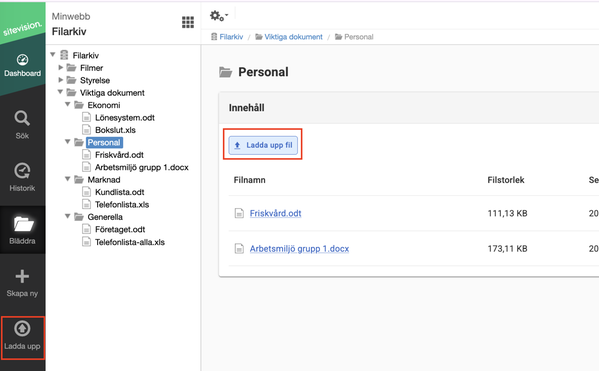The width and height of the screenshot is (599, 371).
Task: Select Bokslut.xls in the tree
Action: coord(115,130)
